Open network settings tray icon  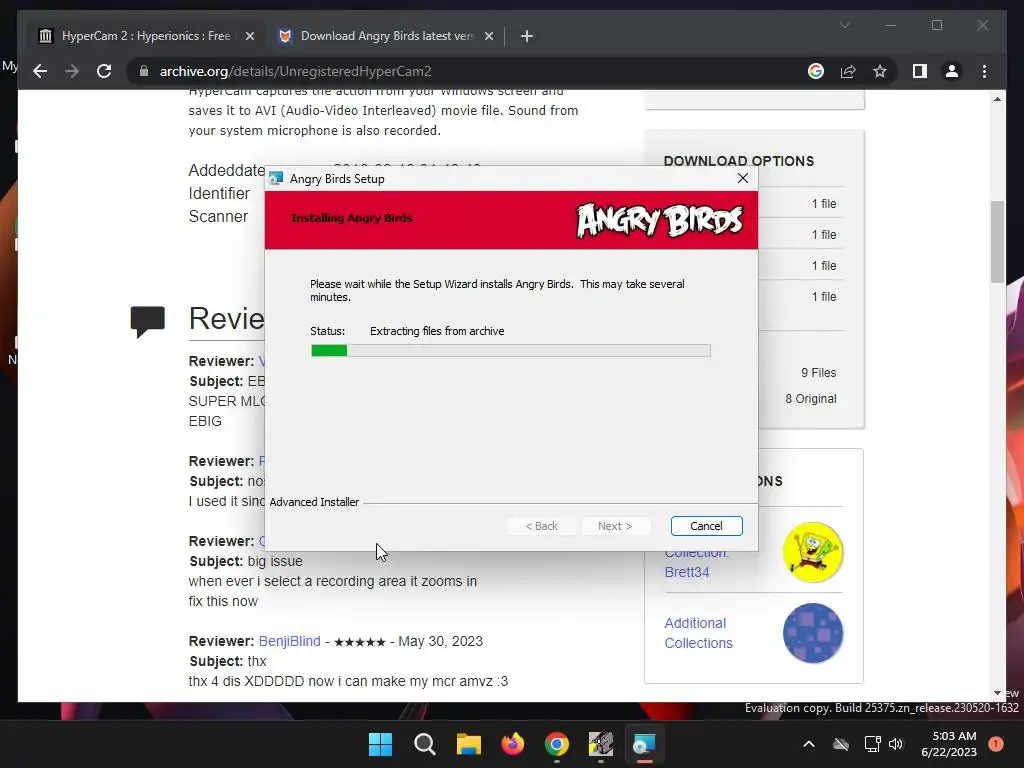tap(872, 744)
